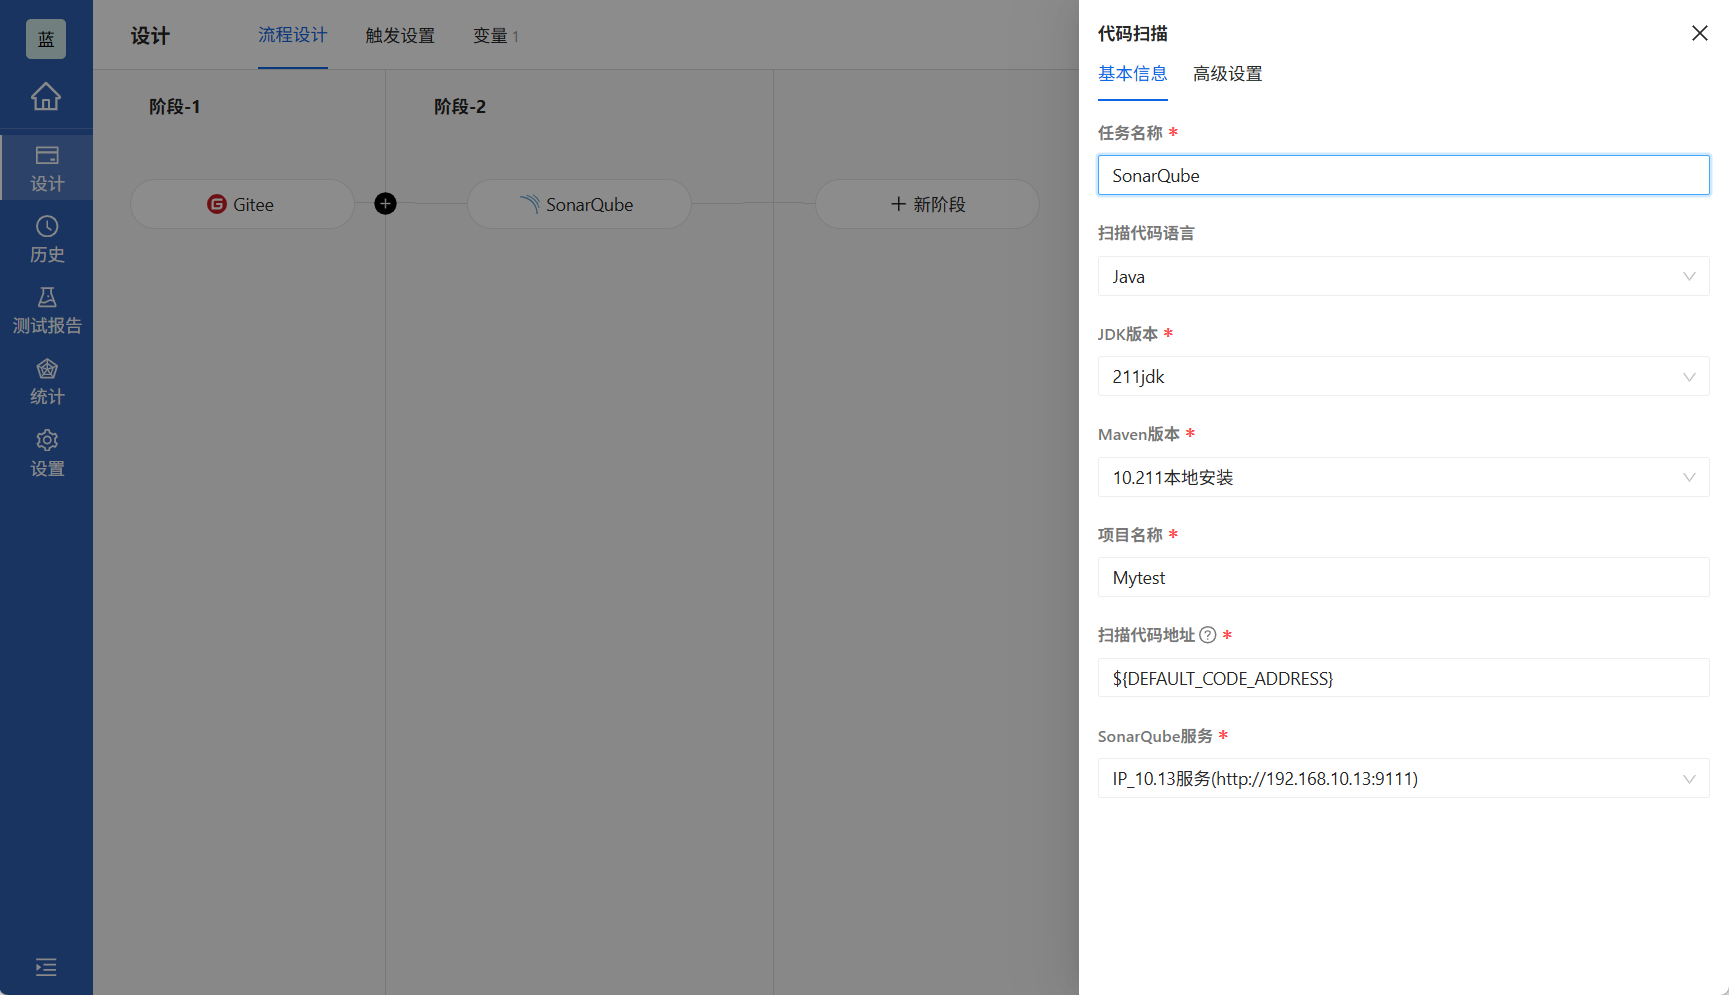Click the black plus add-task circle
The height and width of the screenshot is (995, 1729).
pos(385,204)
